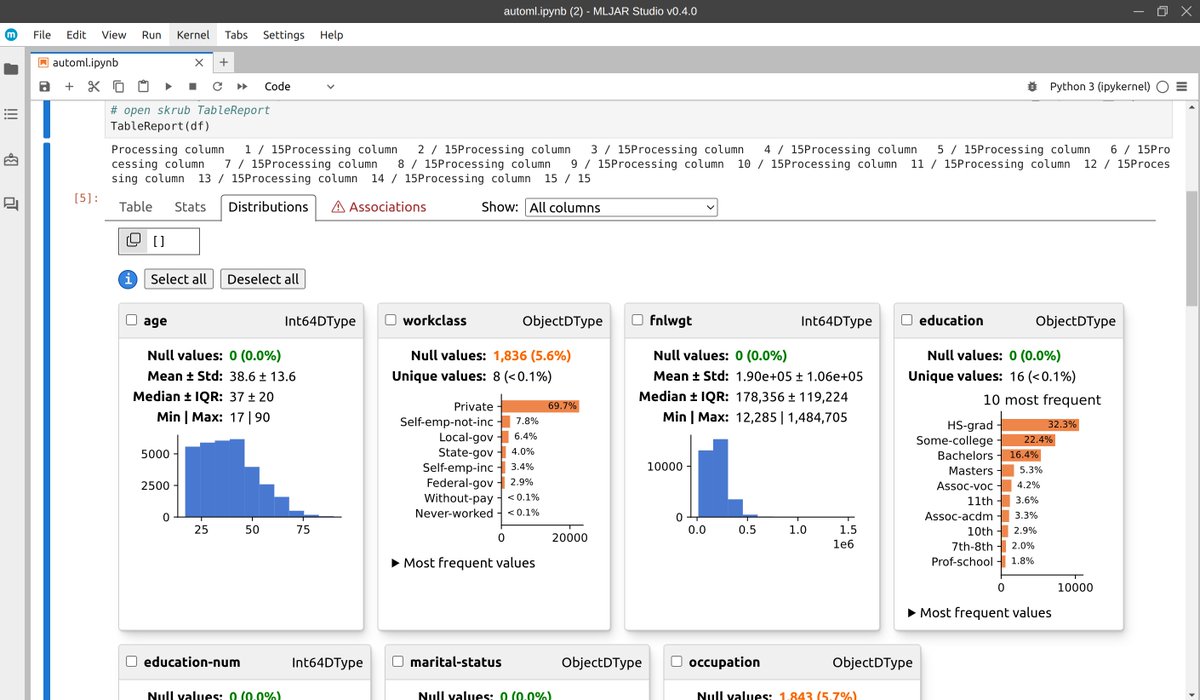This screenshot has height=700, width=1200.
Task: Interrupt the kernel with stop button
Action: click(x=191, y=86)
